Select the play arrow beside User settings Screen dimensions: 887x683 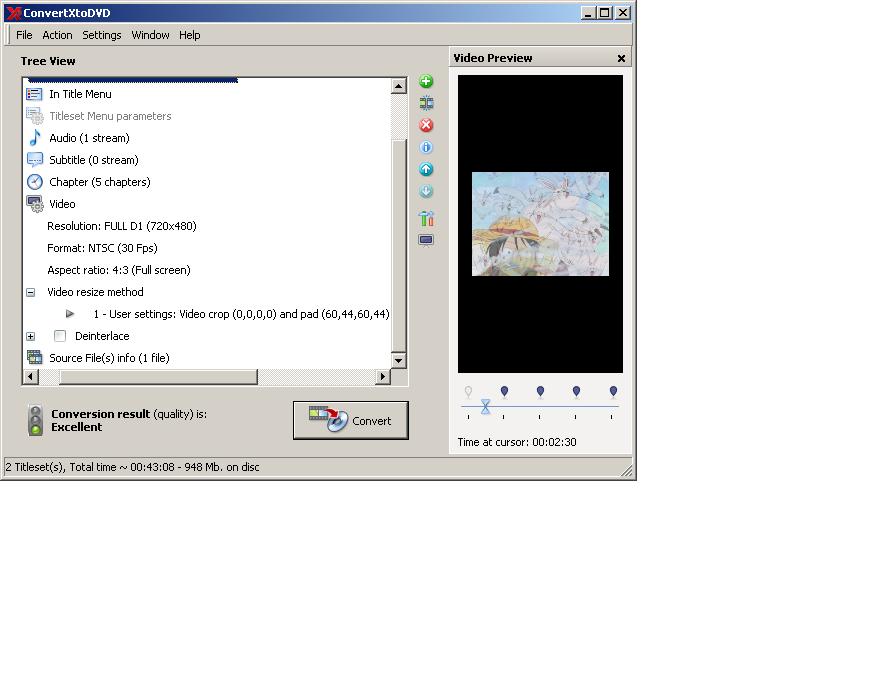pyautogui.click(x=70, y=313)
